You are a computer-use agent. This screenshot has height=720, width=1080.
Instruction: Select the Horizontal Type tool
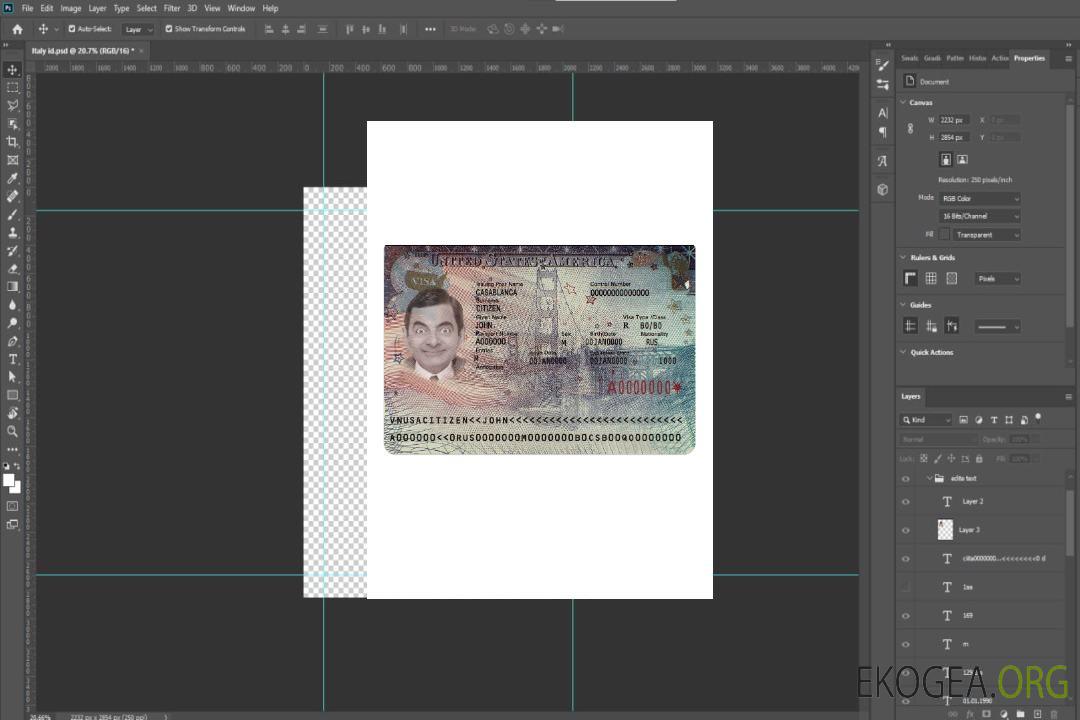pyautogui.click(x=13, y=358)
